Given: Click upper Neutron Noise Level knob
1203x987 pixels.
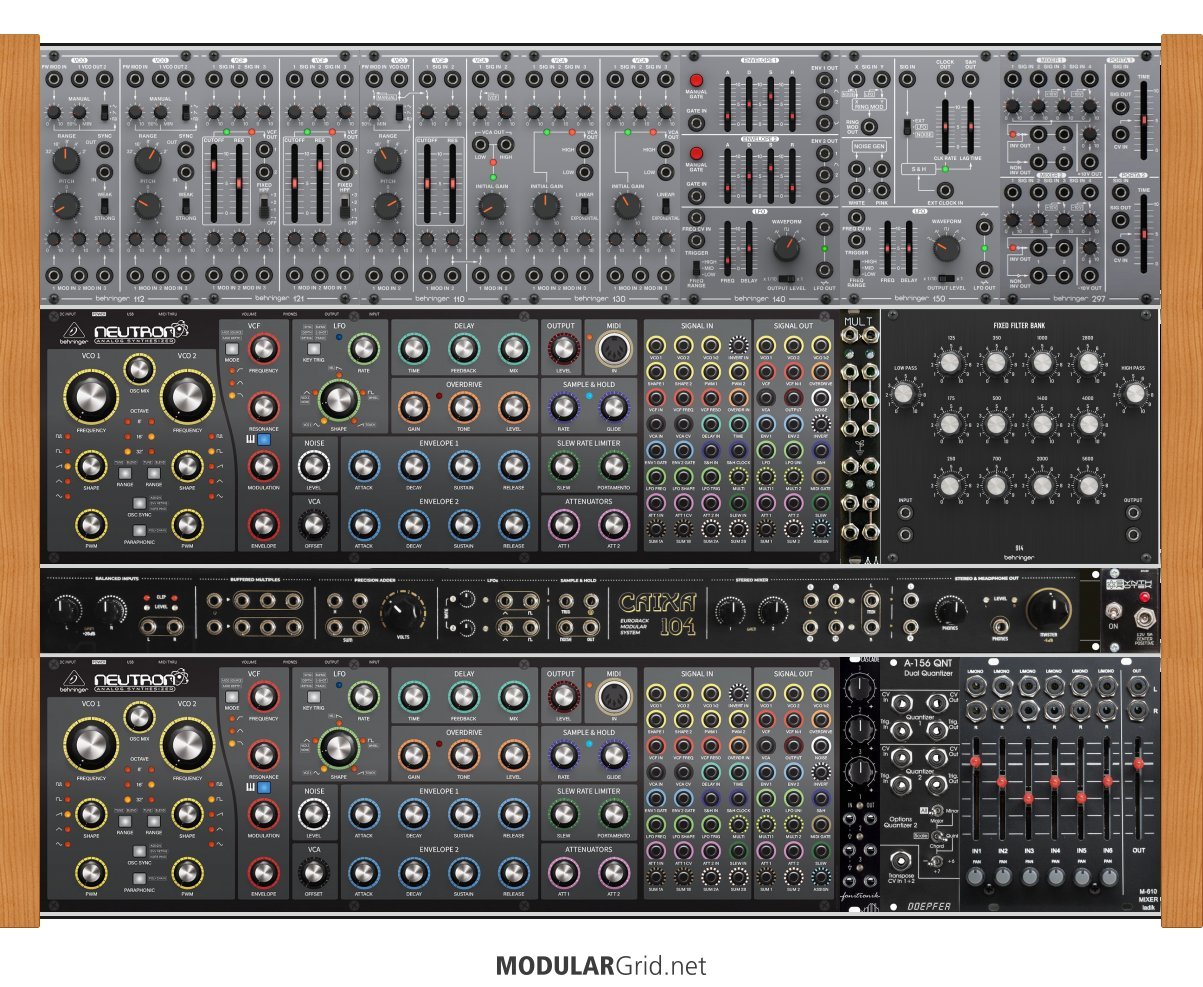Looking at the screenshot, I should [314, 465].
